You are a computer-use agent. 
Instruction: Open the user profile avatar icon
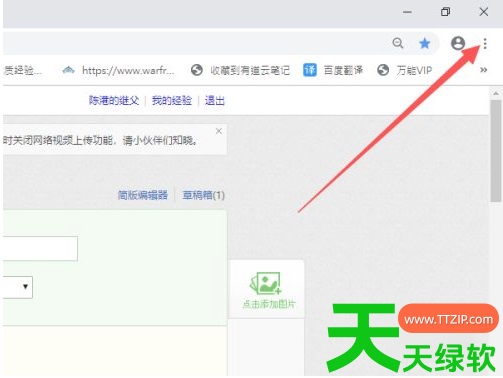point(458,43)
